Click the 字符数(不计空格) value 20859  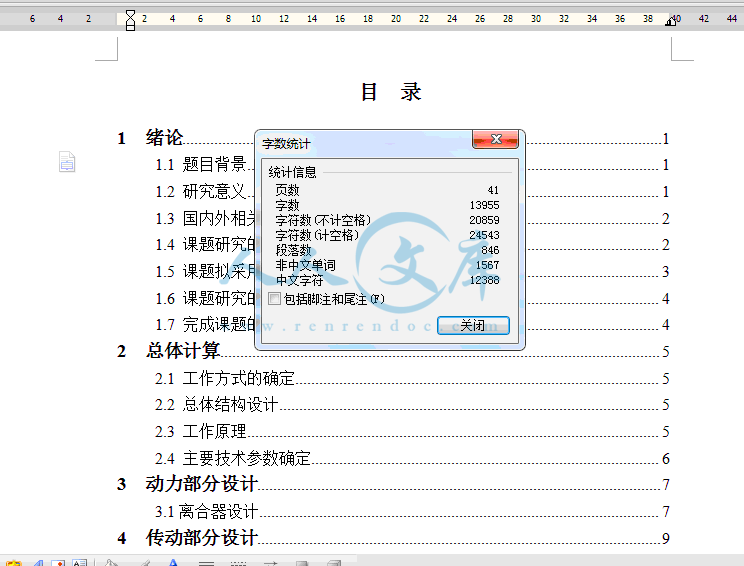(484, 220)
